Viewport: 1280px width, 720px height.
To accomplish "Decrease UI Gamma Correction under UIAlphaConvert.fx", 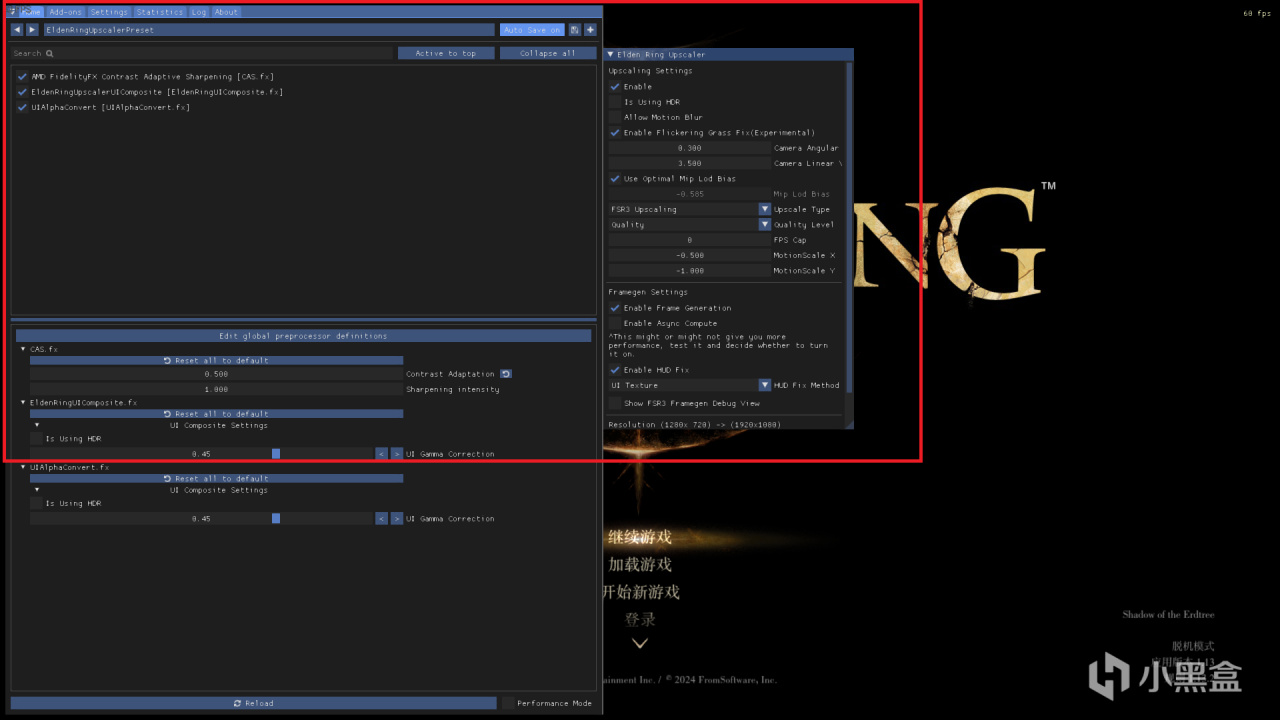I will [381, 519].
